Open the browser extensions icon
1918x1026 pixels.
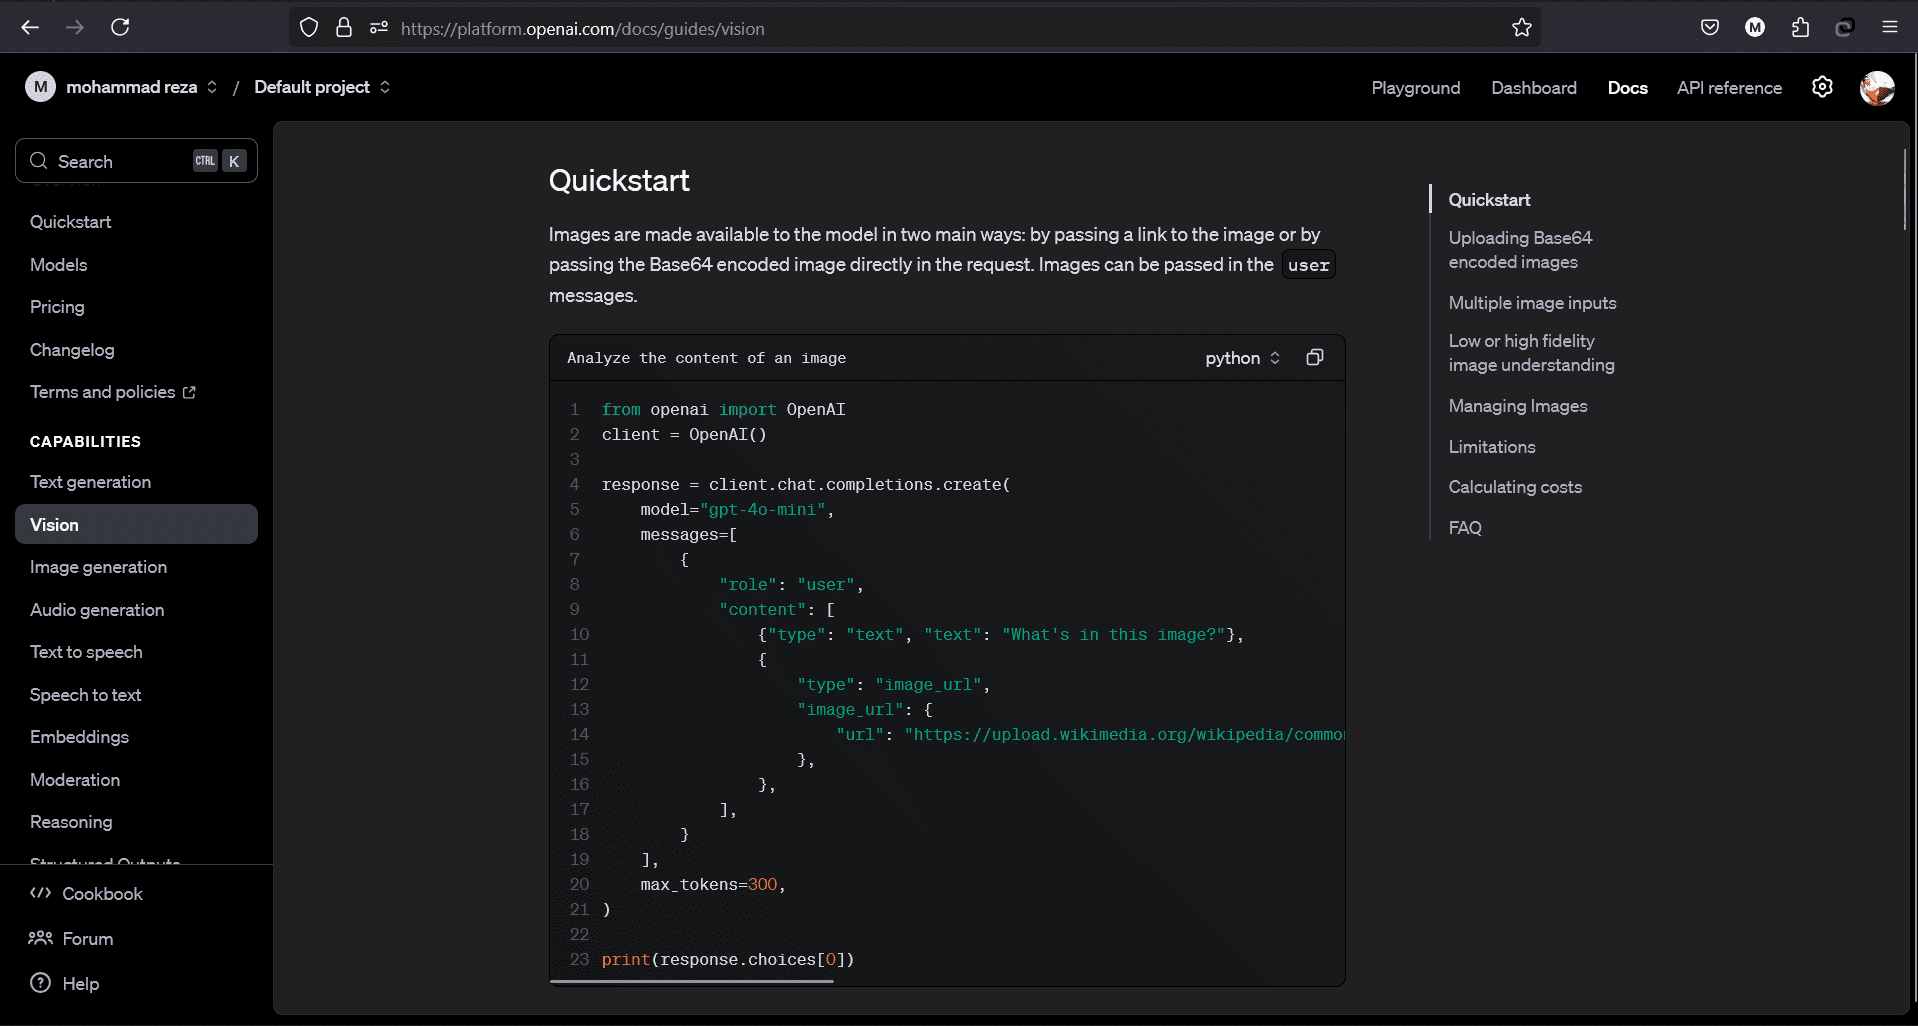(1800, 28)
